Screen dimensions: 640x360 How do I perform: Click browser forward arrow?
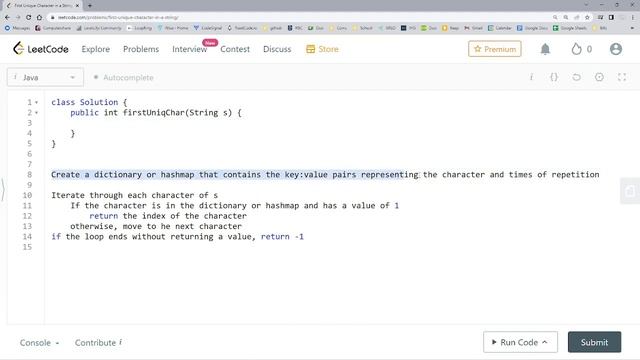click(18, 17)
